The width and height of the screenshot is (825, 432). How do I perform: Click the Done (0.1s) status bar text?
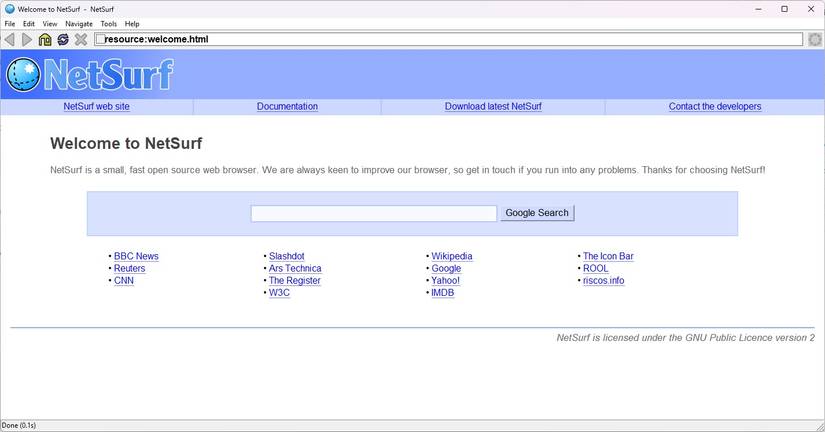click(19, 425)
